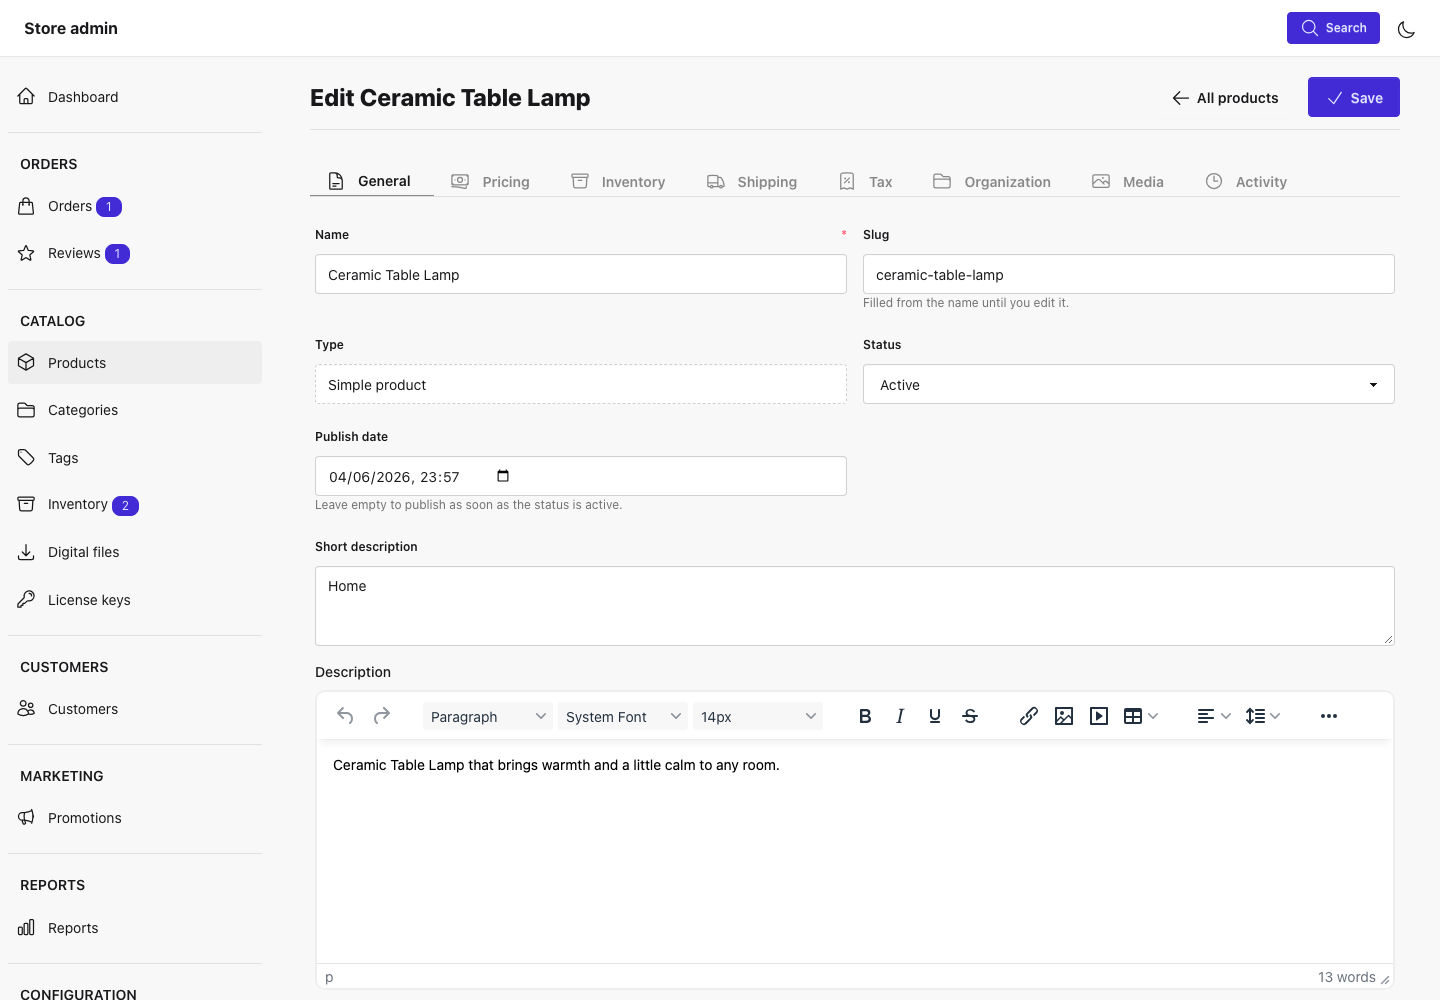Click the Search button

tap(1333, 28)
